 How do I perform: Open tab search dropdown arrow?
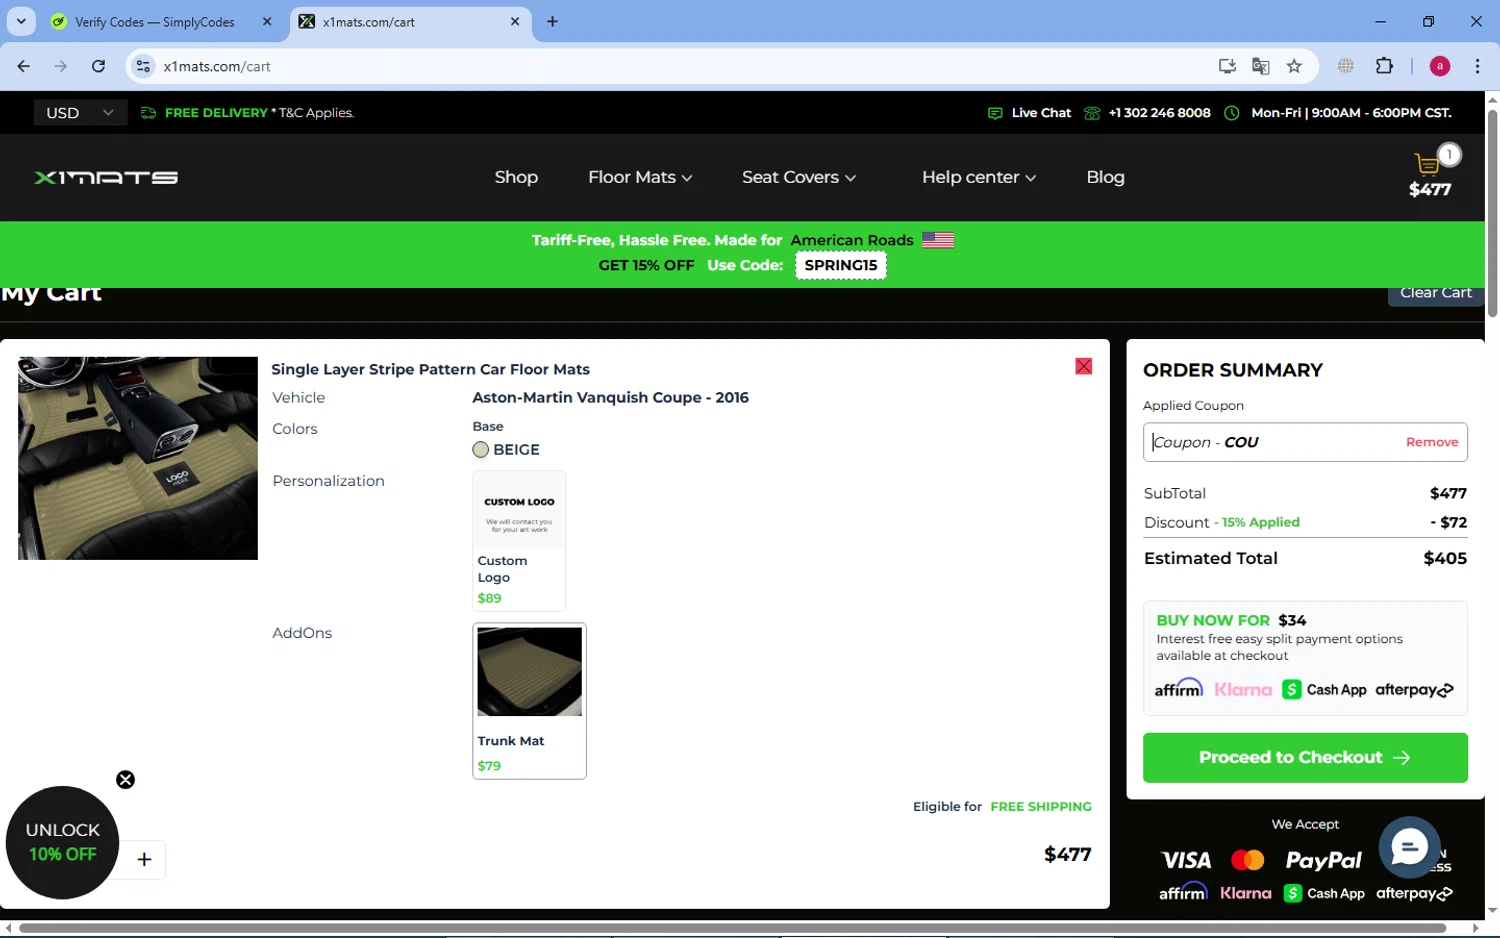point(21,21)
